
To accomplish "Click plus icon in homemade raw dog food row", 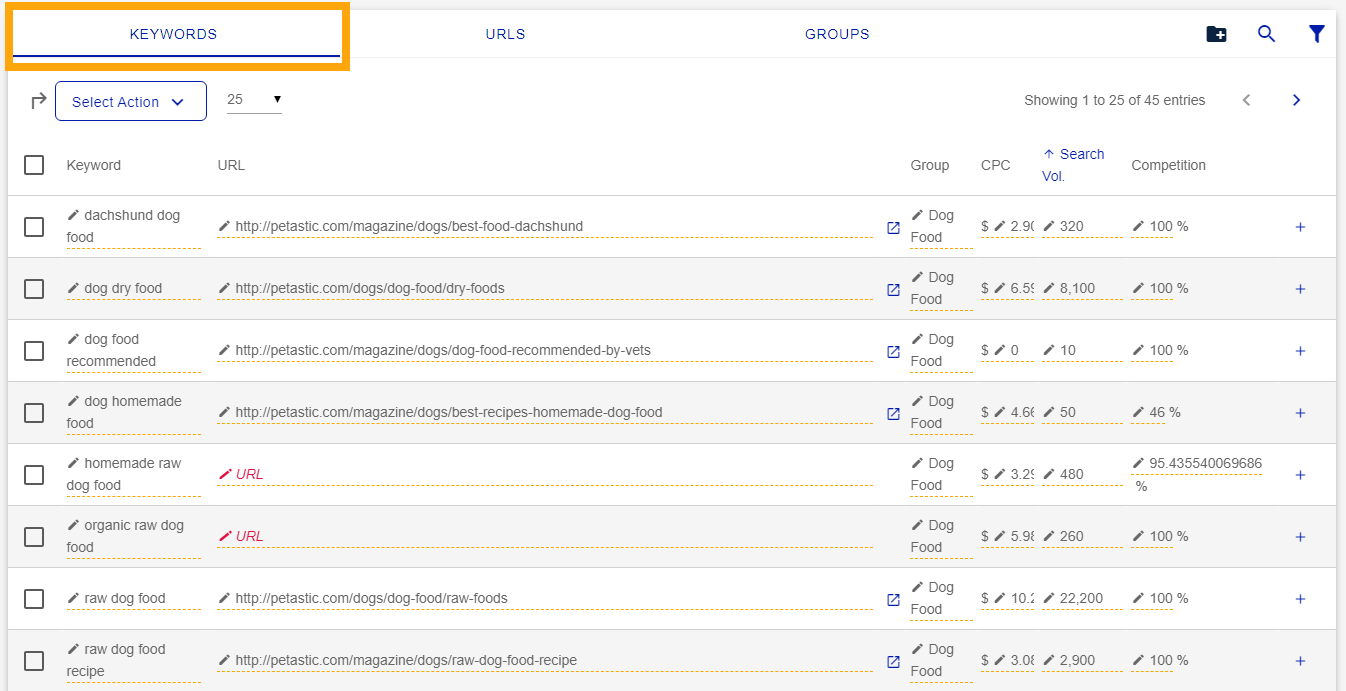I will click(1300, 475).
